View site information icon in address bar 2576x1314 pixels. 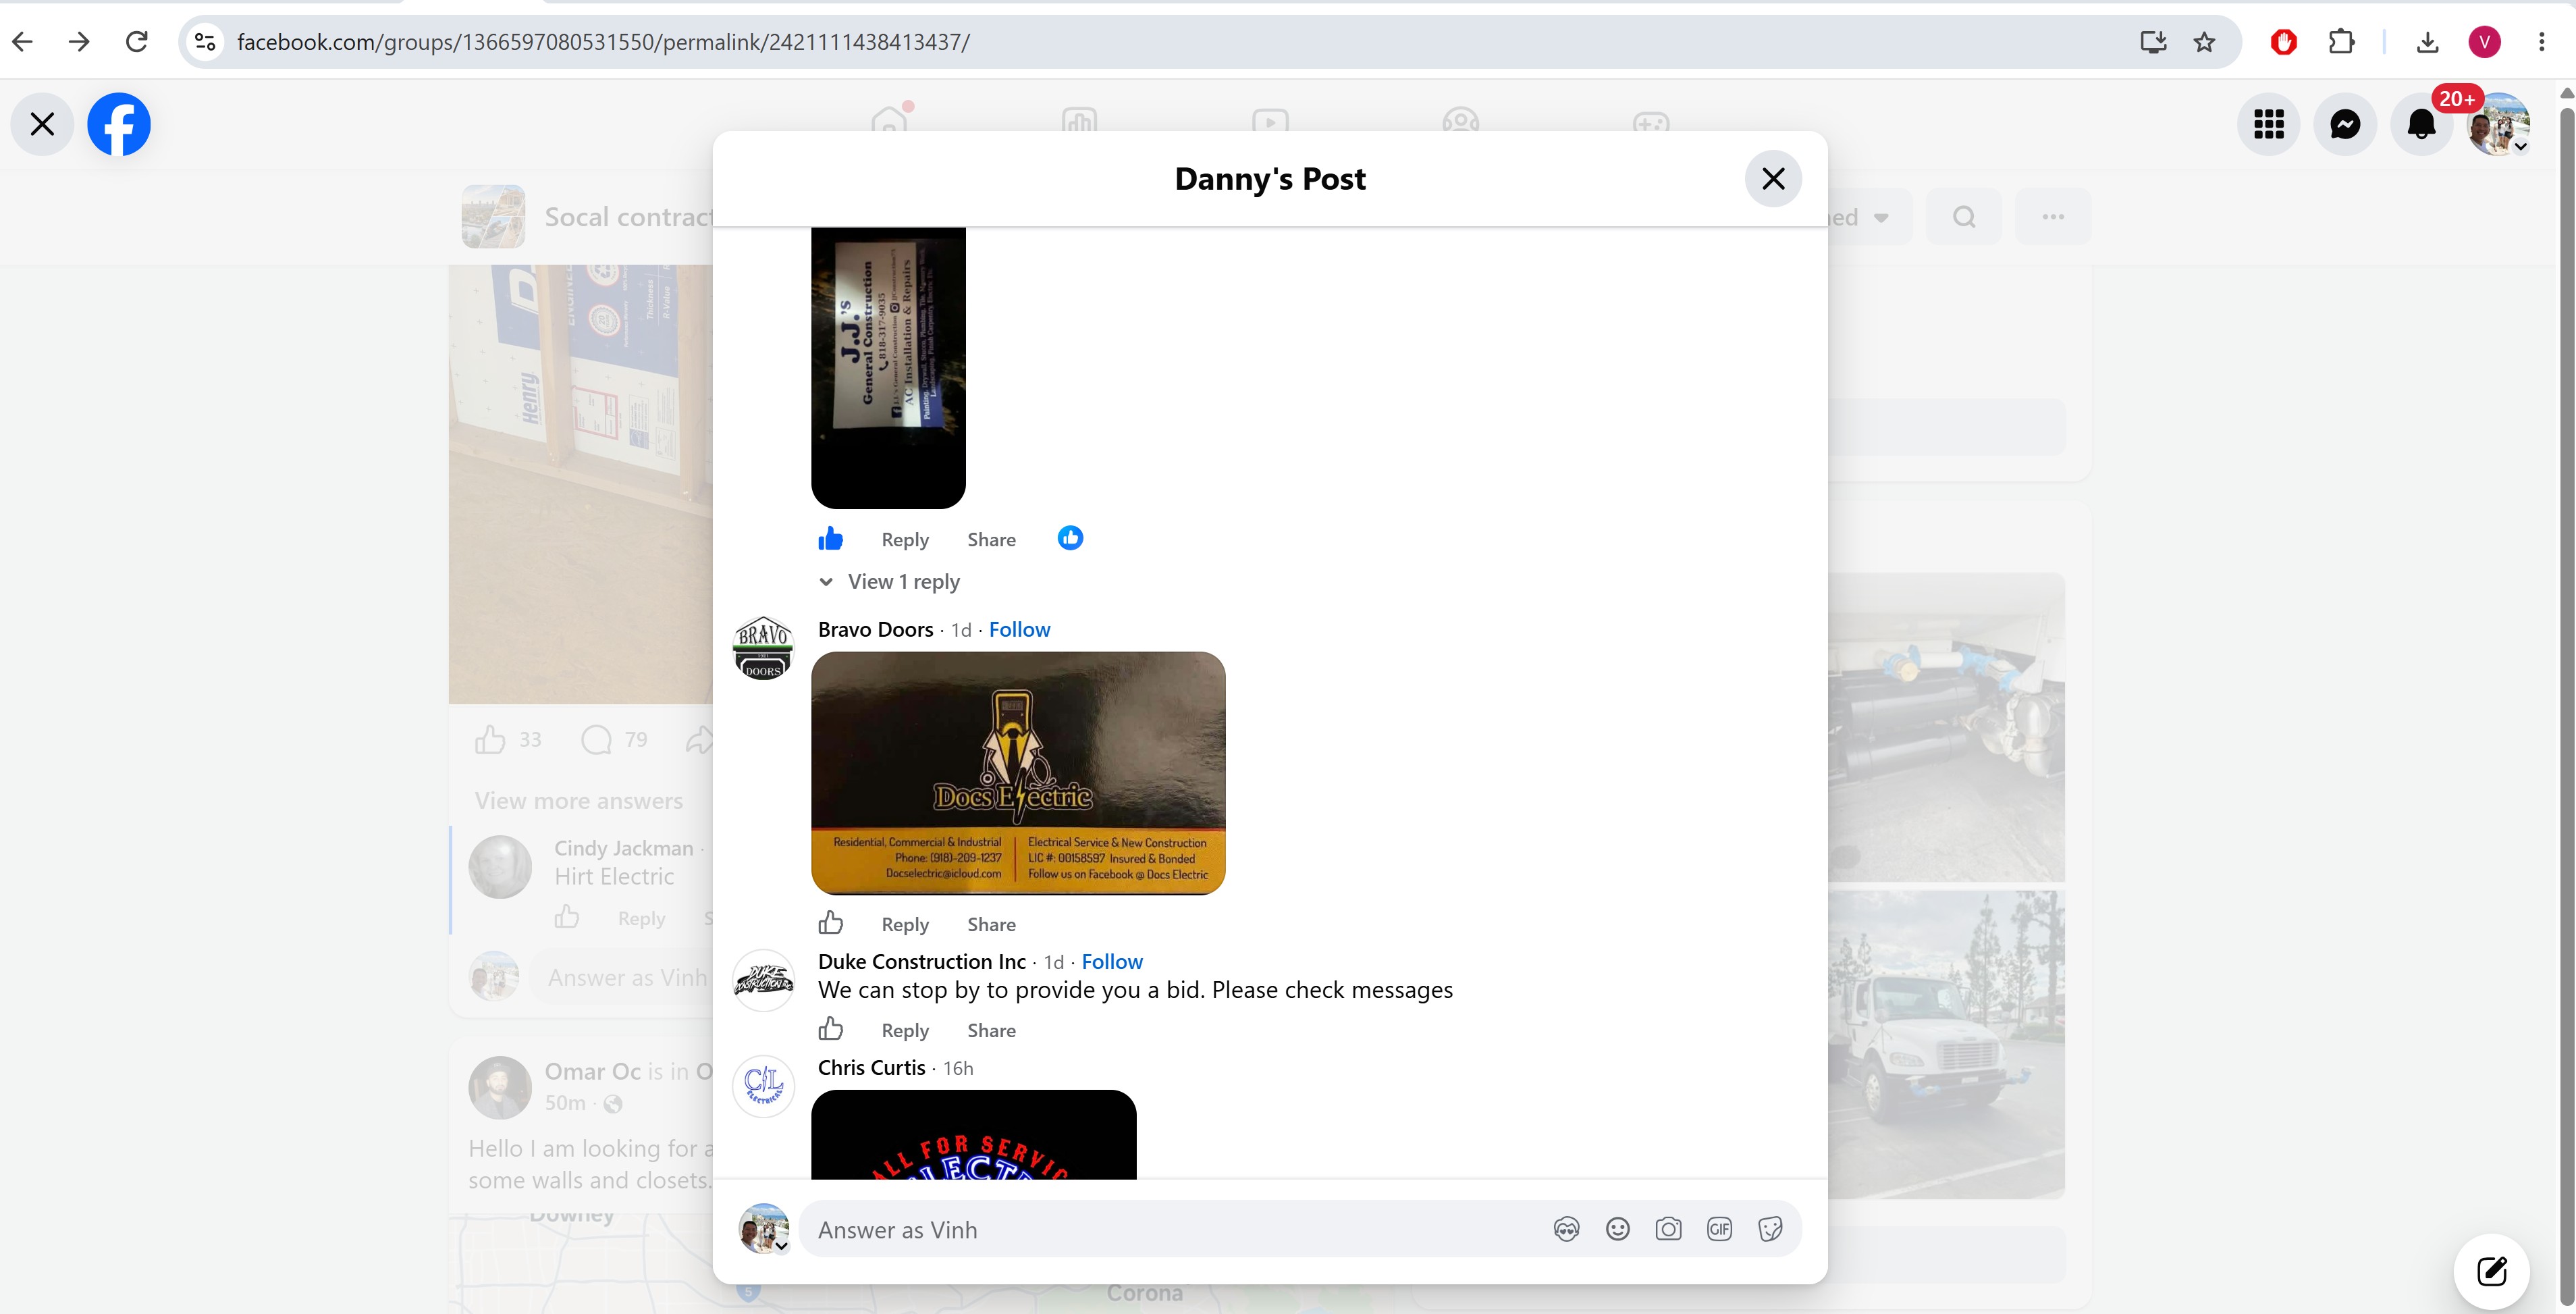tap(205, 42)
